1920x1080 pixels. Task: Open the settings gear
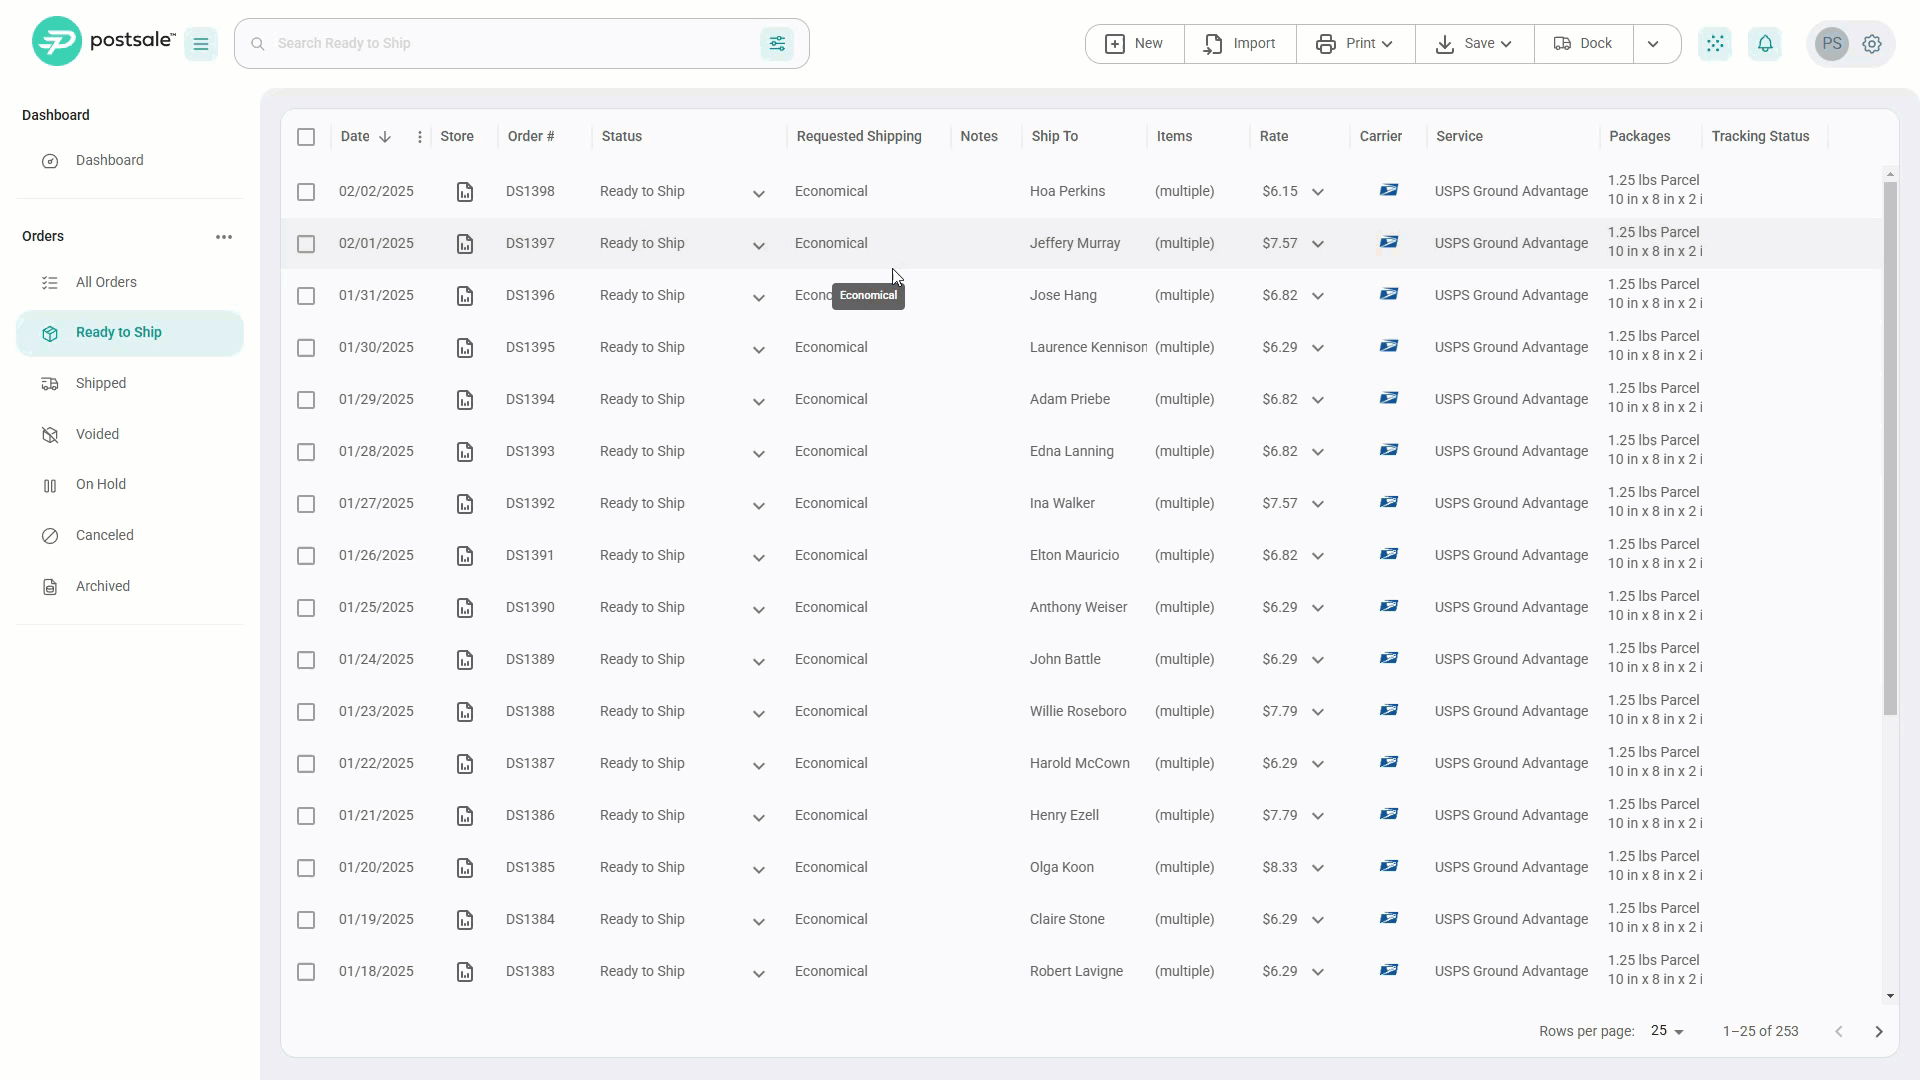pos(1872,43)
